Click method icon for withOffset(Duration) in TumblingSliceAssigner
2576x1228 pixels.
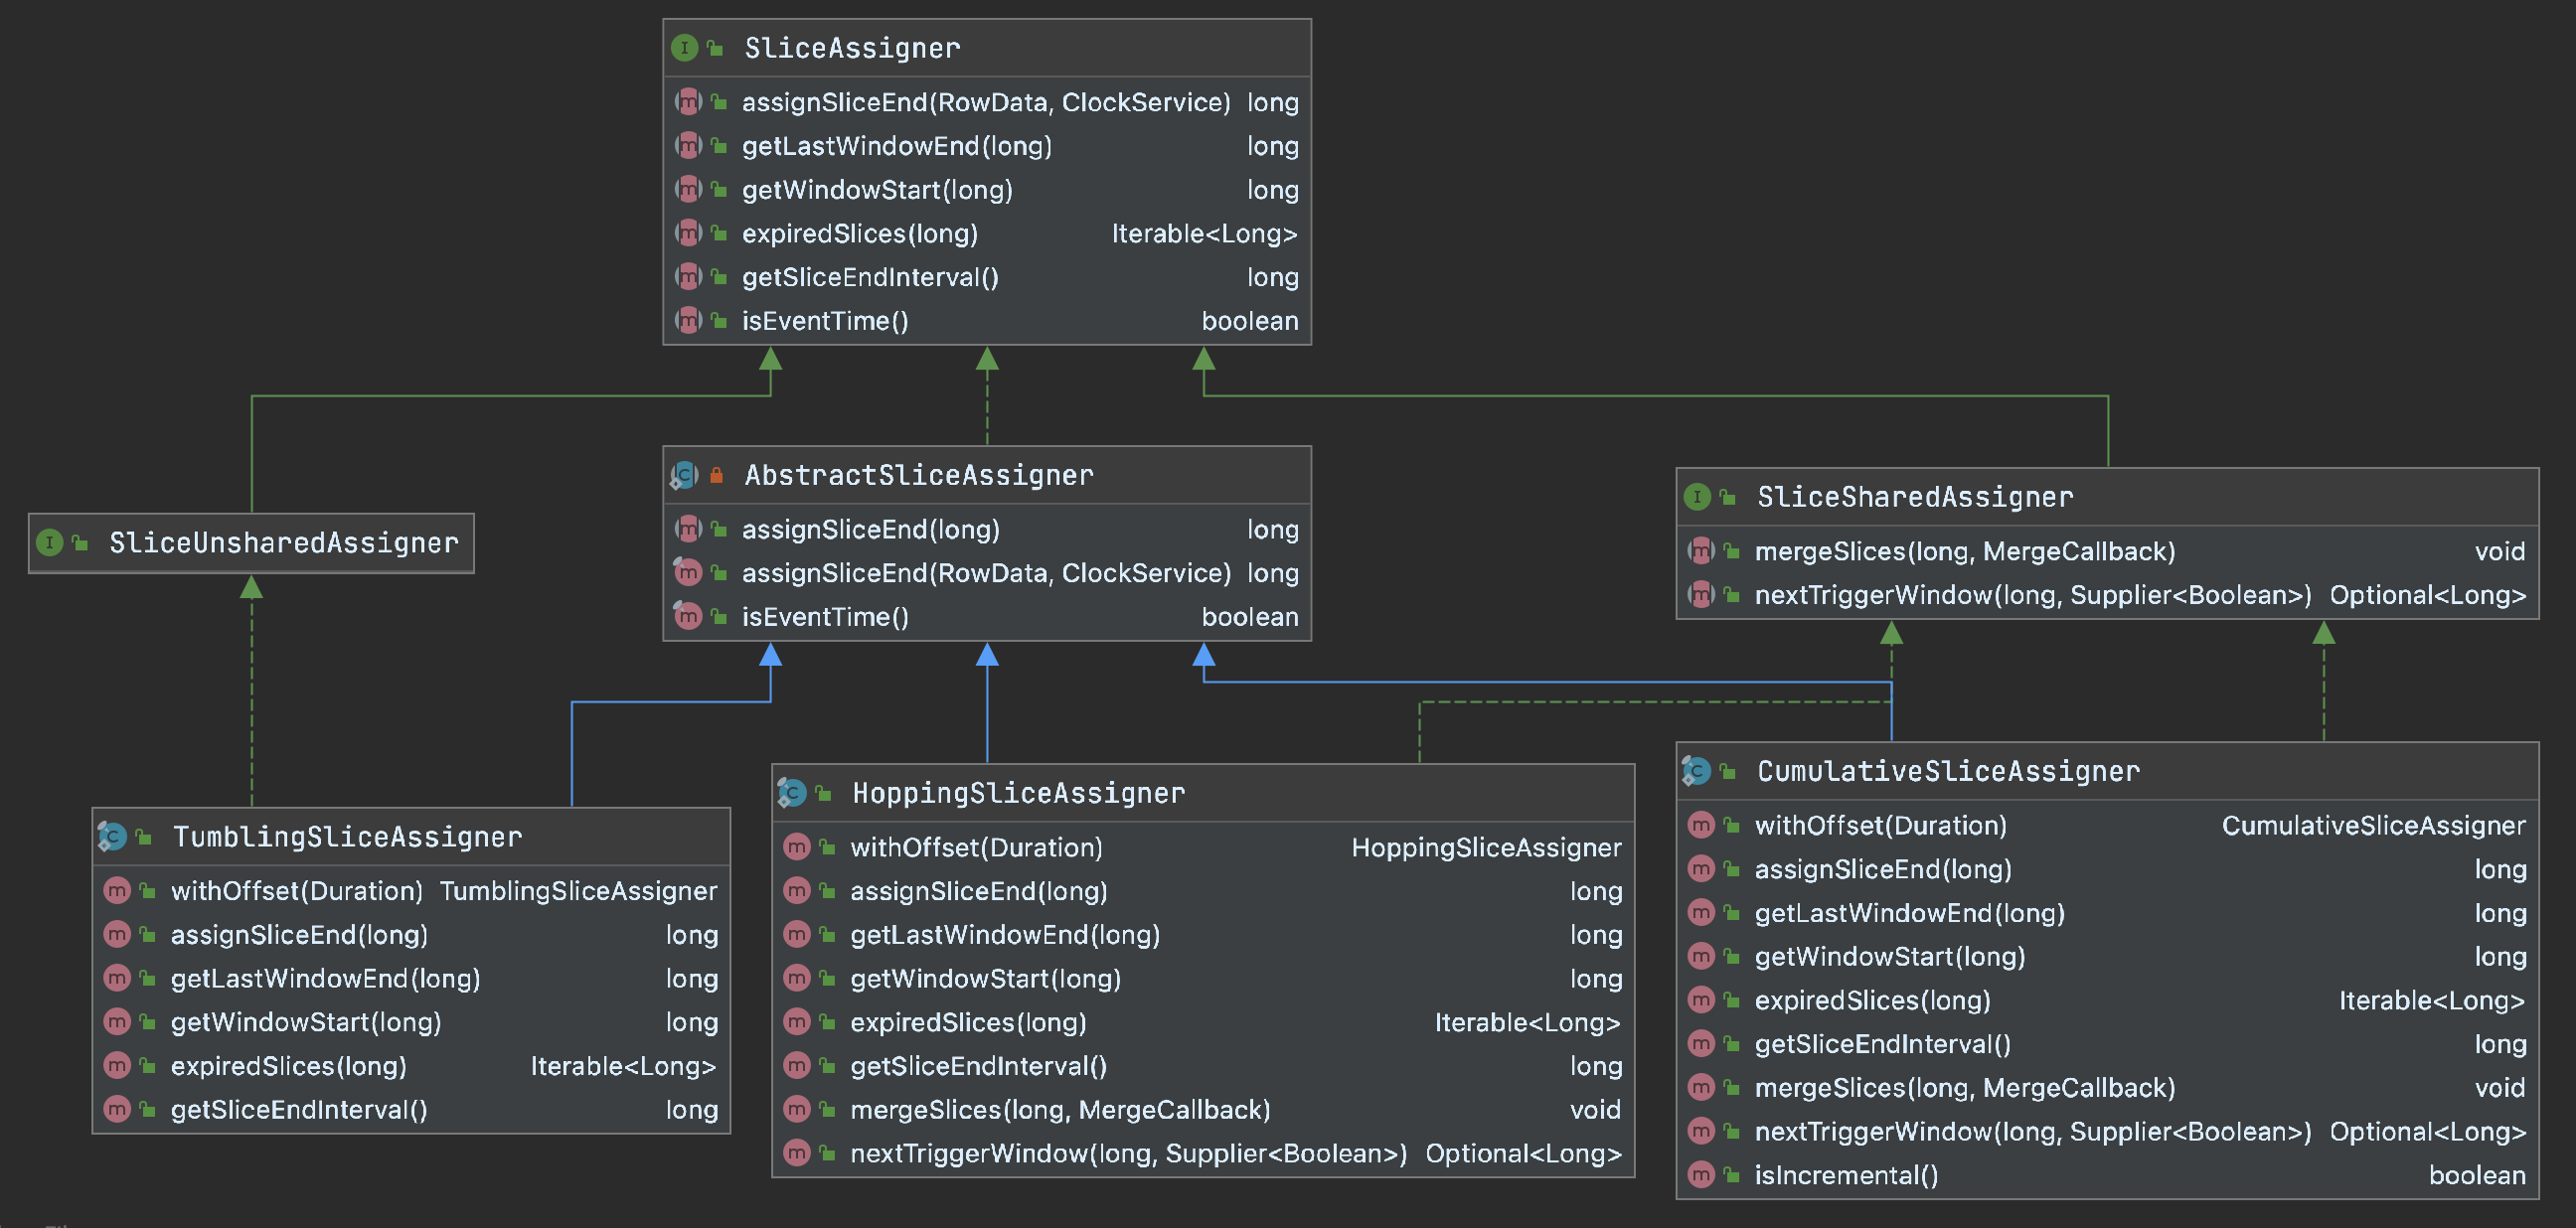point(117,890)
